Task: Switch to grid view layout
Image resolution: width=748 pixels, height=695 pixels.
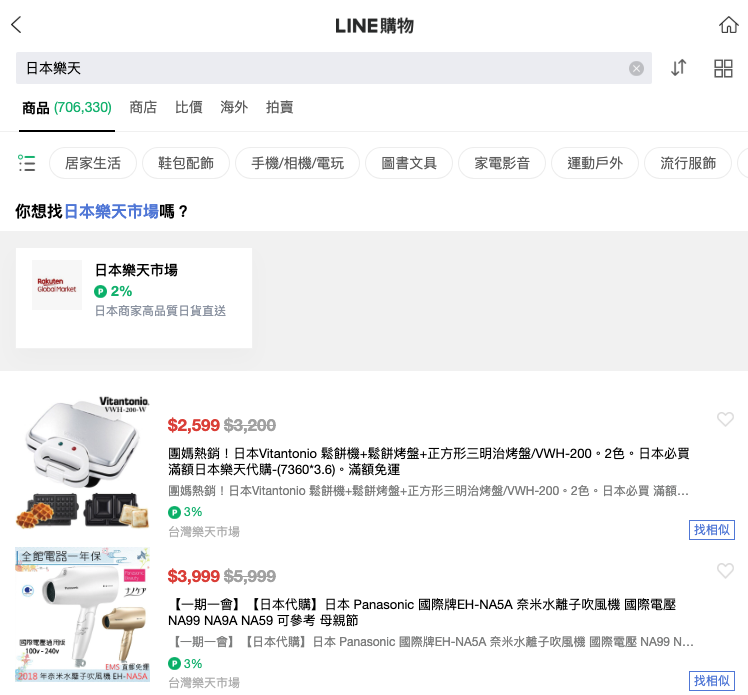Action: click(x=723, y=68)
